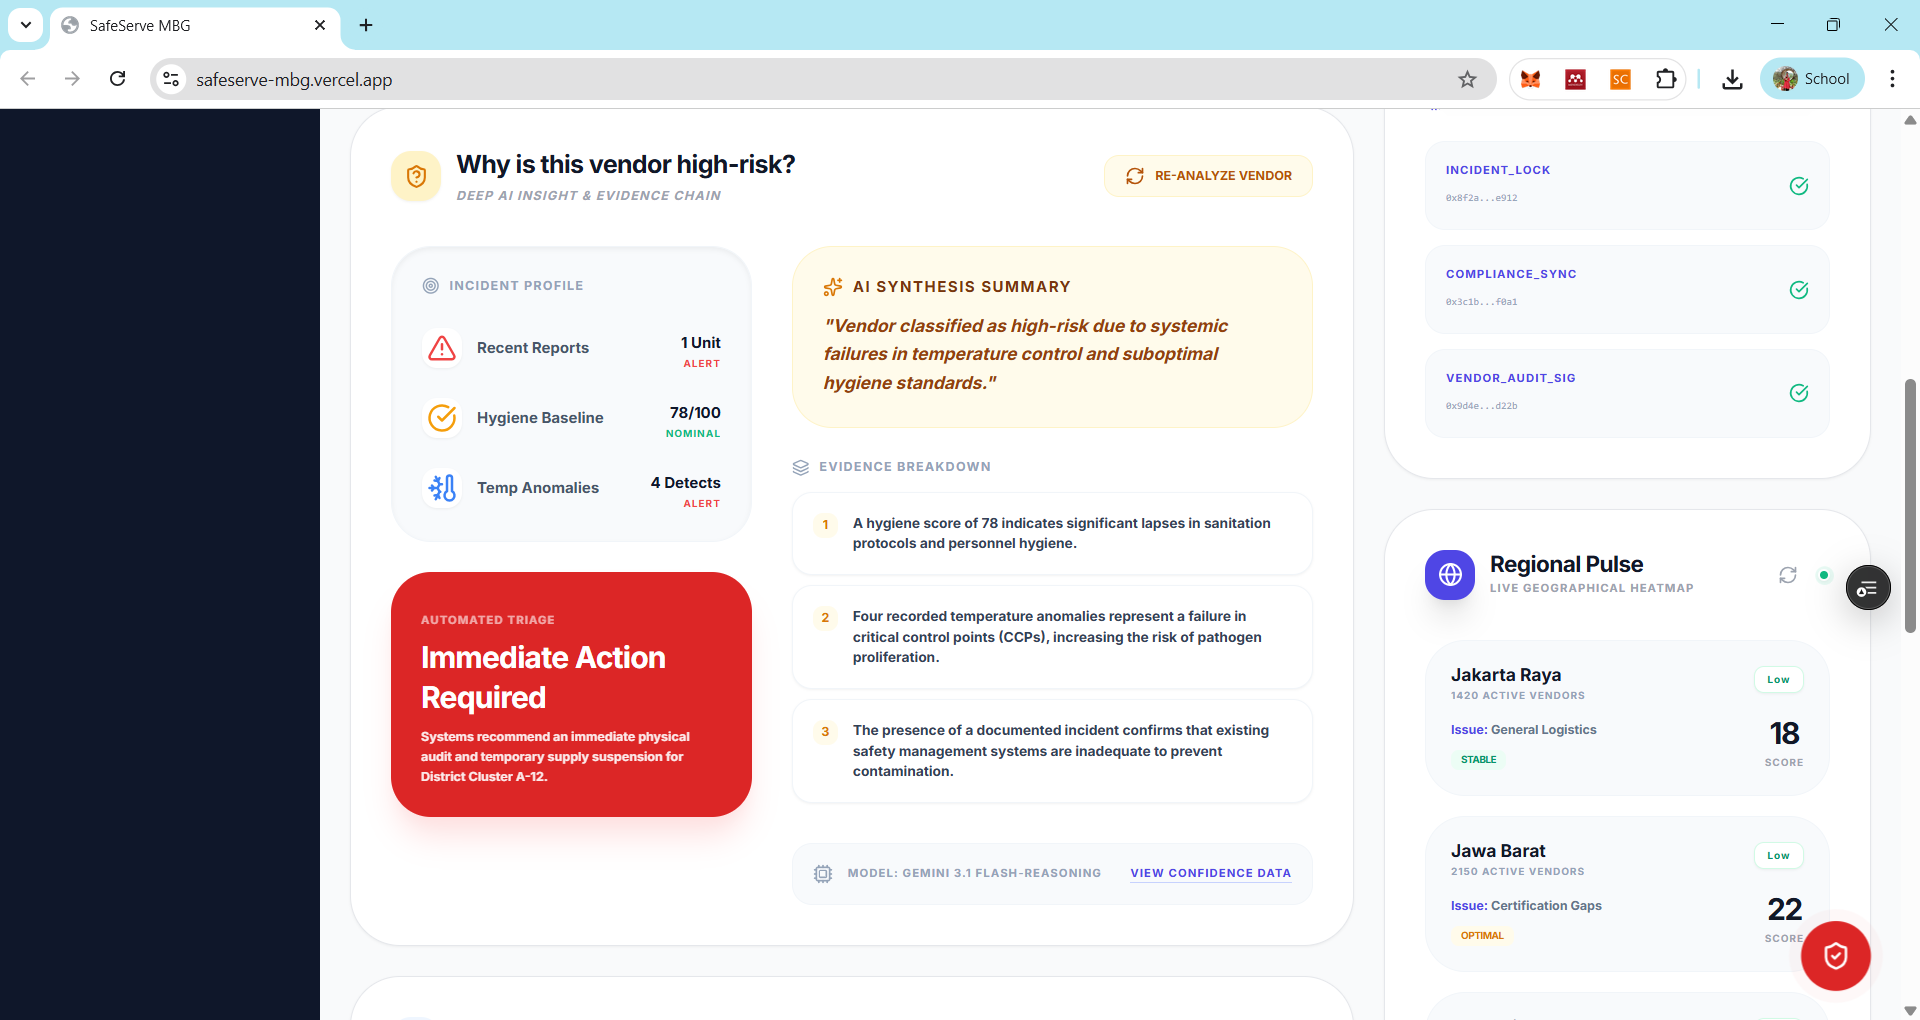Screen dimensions: 1920x1020
Task: Click evidence item 1 about hygiene score
Action: [1052, 534]
